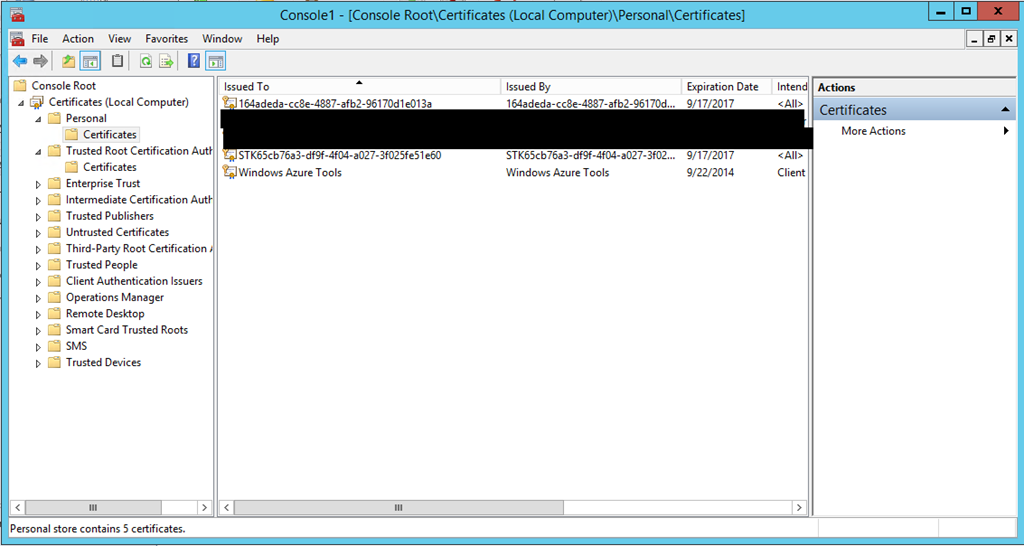Click the Refresh toolbar icon
The image size is (1024, 546).
tap(146, 61)
